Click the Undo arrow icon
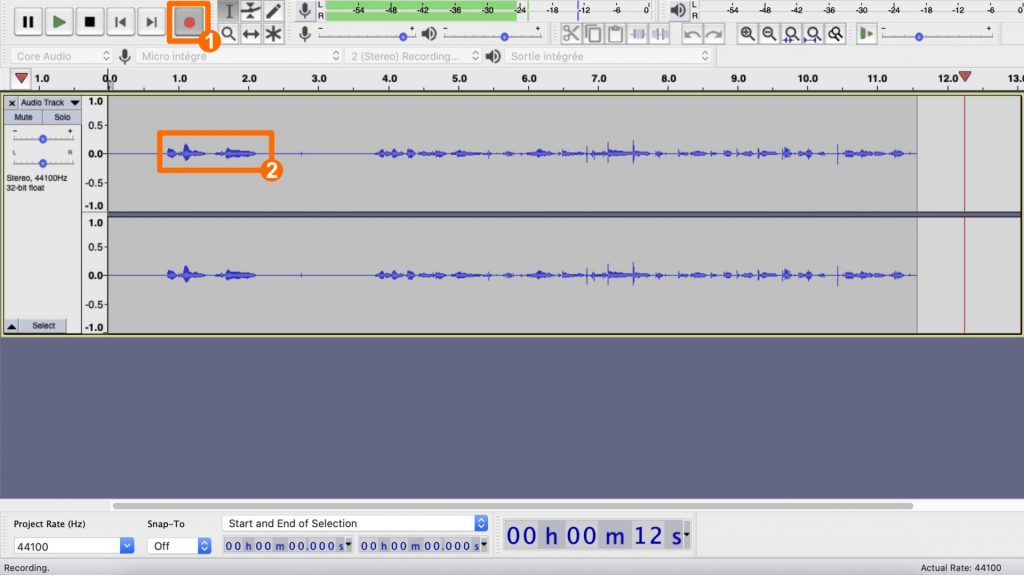The height and width of the screenshot is (575, 1024). [692, 34]
